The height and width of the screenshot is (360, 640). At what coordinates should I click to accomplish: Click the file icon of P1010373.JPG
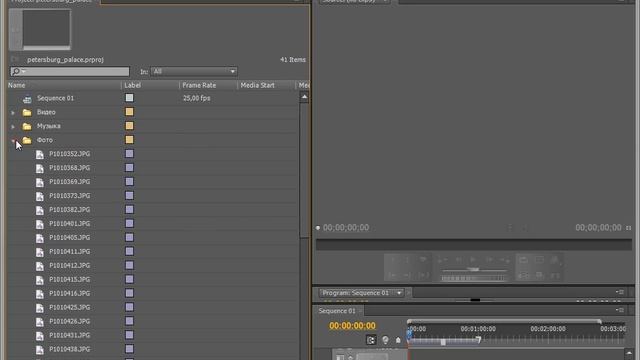click(x=40, y=196)
